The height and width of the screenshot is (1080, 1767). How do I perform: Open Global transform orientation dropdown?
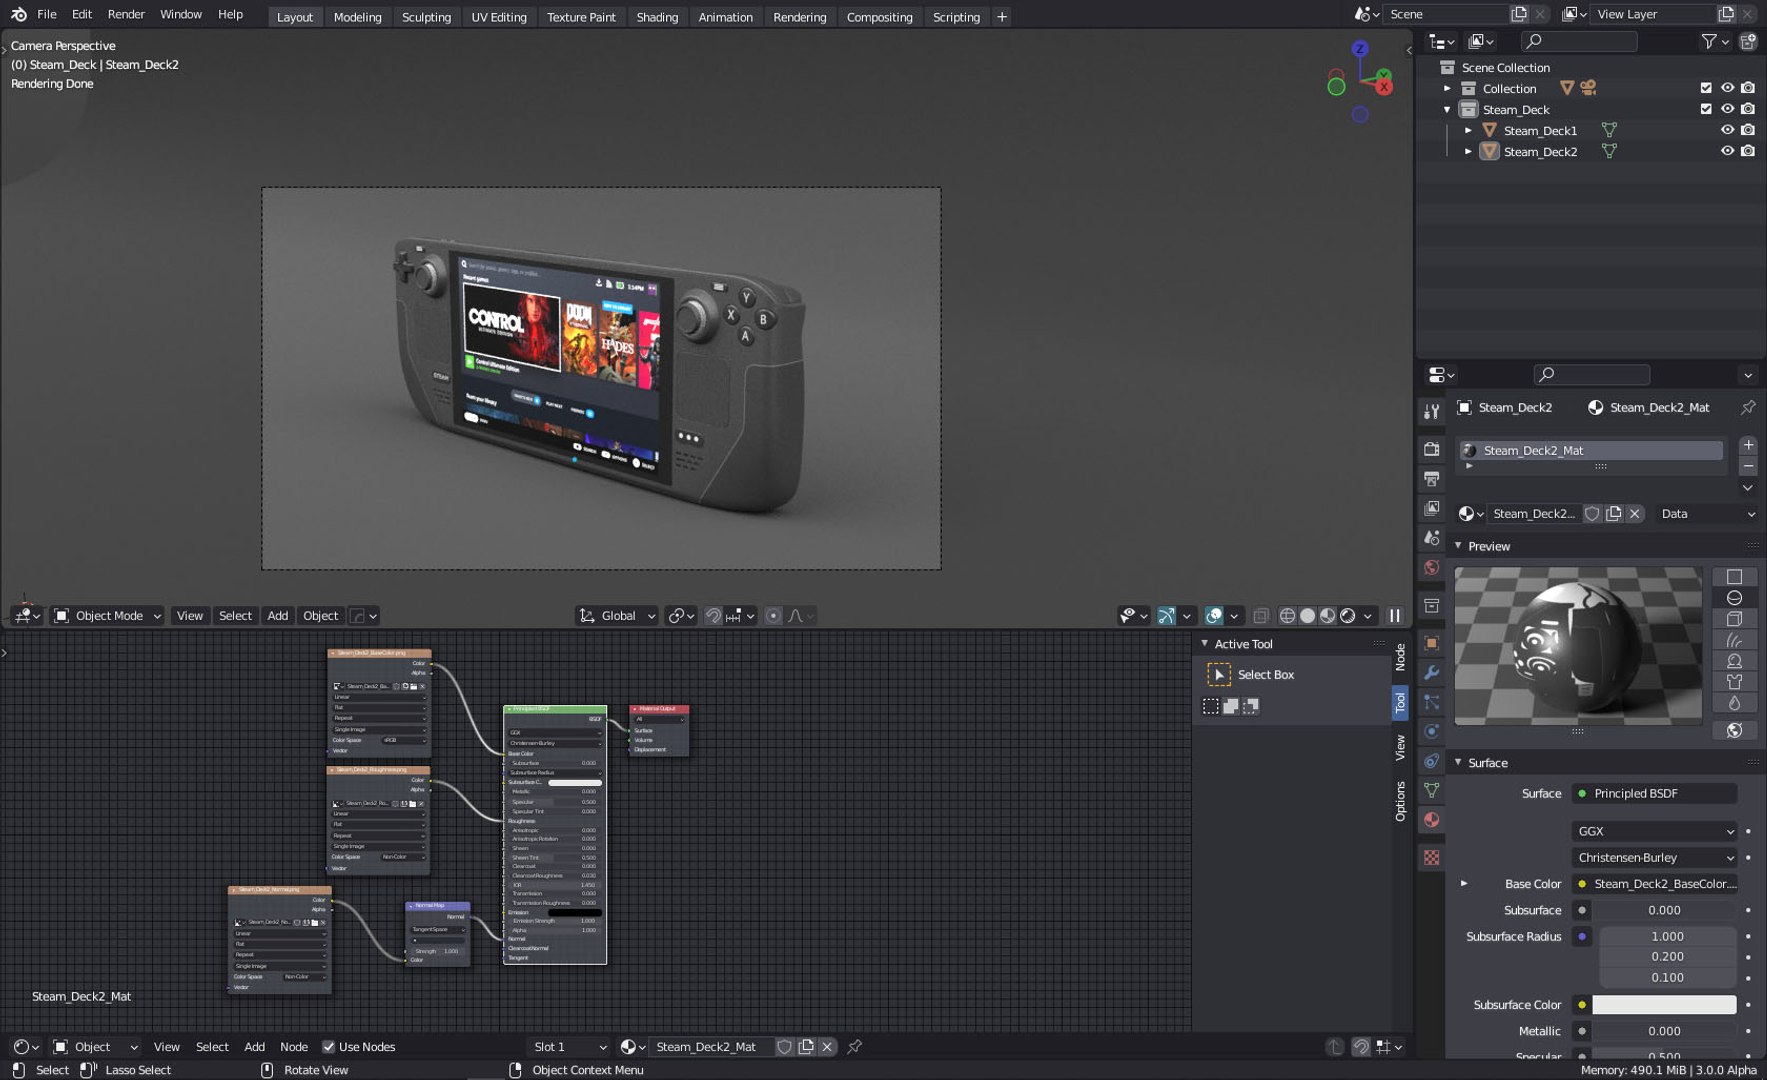[618, 616]
